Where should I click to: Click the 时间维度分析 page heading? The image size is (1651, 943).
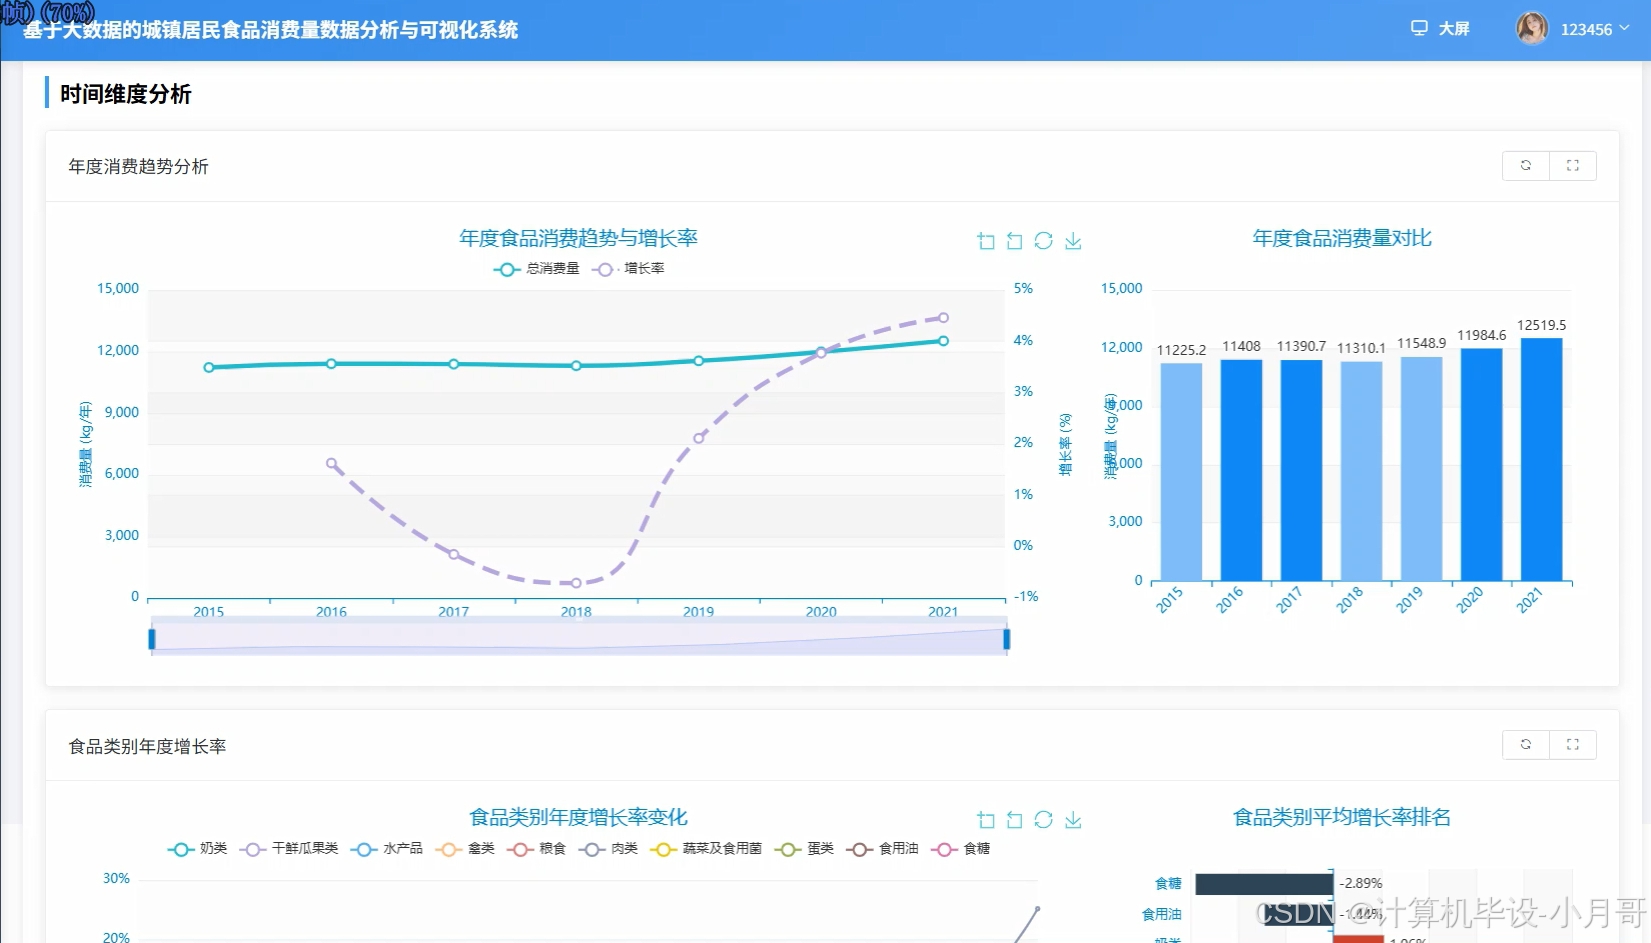click(x=125, y=94)
